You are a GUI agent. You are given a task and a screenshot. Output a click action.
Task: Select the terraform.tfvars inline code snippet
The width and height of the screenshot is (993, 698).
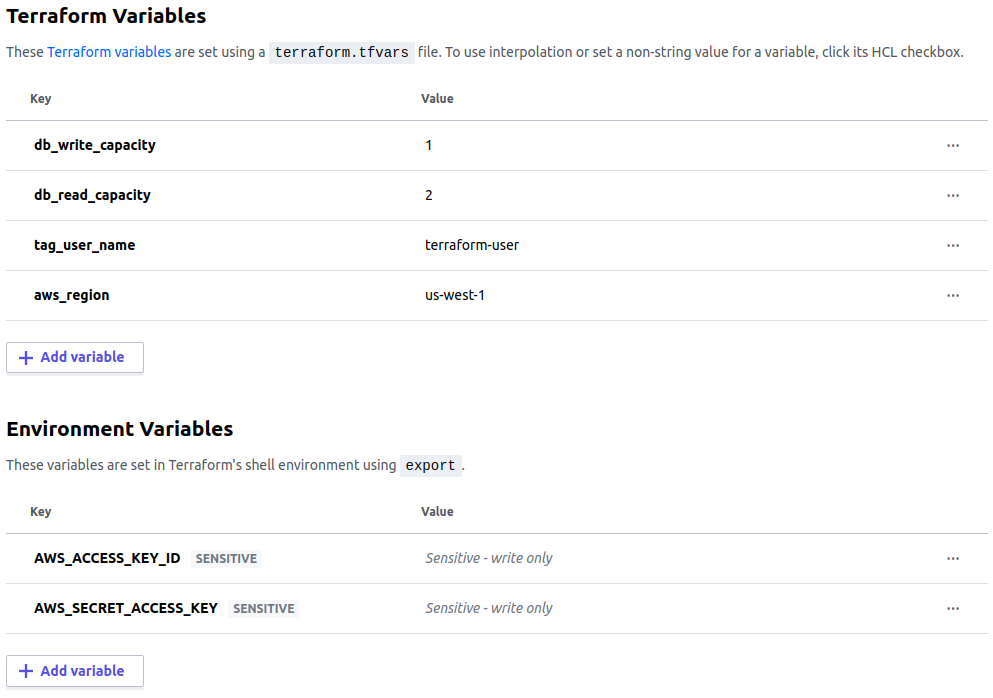pyautogui.click(x=342, y=52)
